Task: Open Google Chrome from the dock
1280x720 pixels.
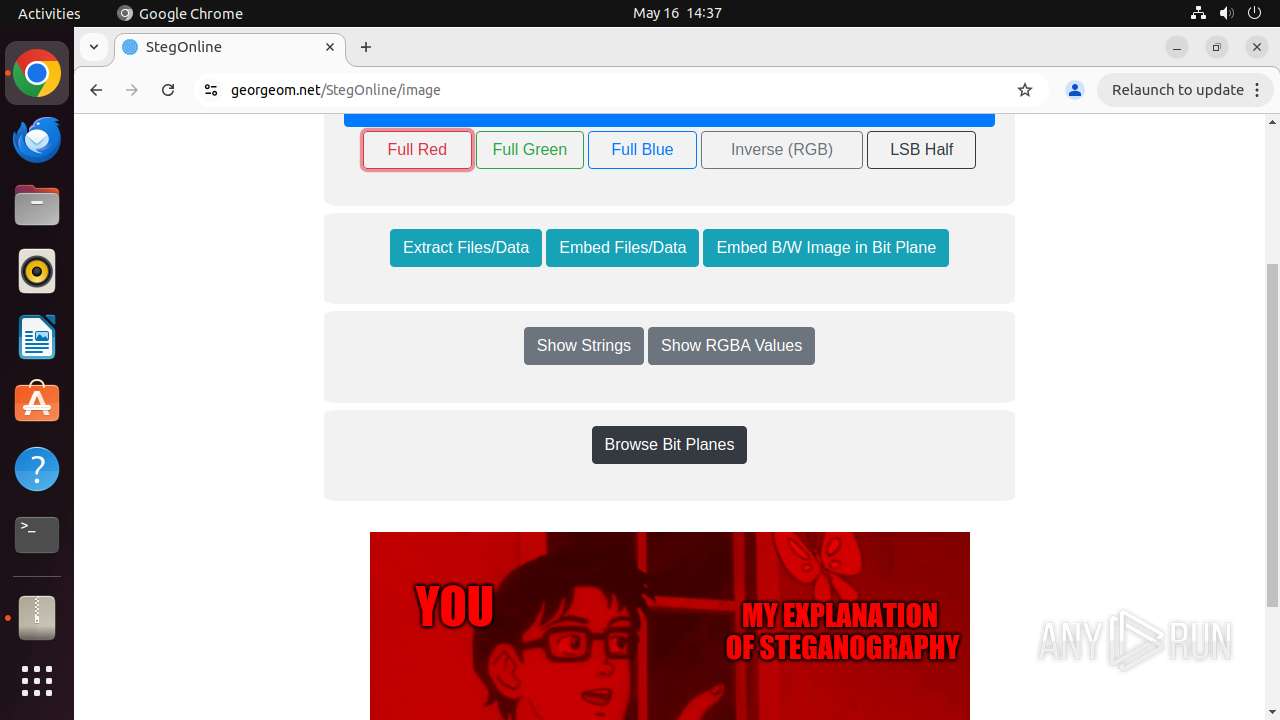Action: coord(37,74)
